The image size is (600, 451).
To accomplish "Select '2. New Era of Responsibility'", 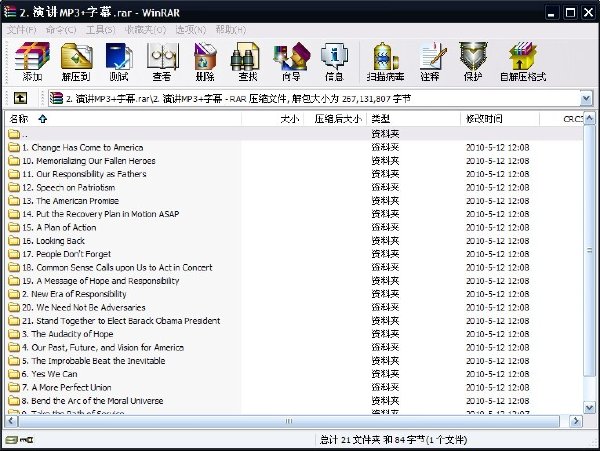I will click(x=74, y=294).
